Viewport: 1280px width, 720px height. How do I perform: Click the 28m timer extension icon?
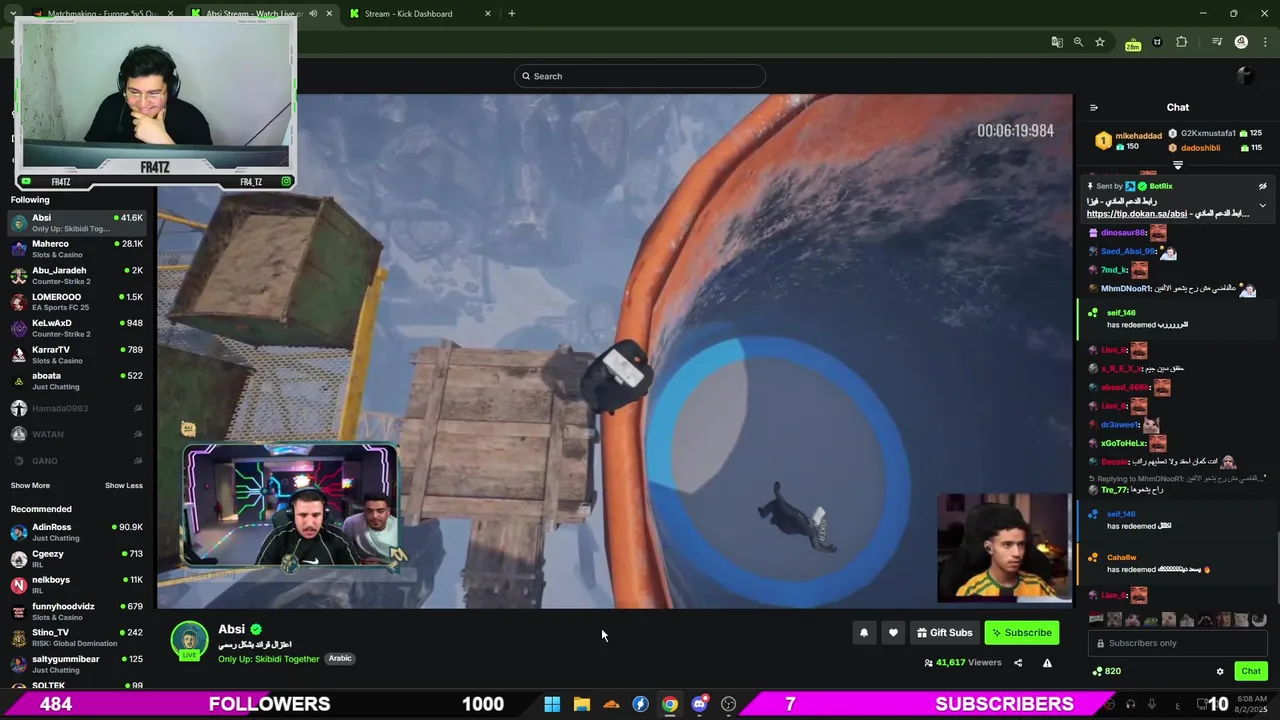pyautogui.click(x=1132, y=43)
